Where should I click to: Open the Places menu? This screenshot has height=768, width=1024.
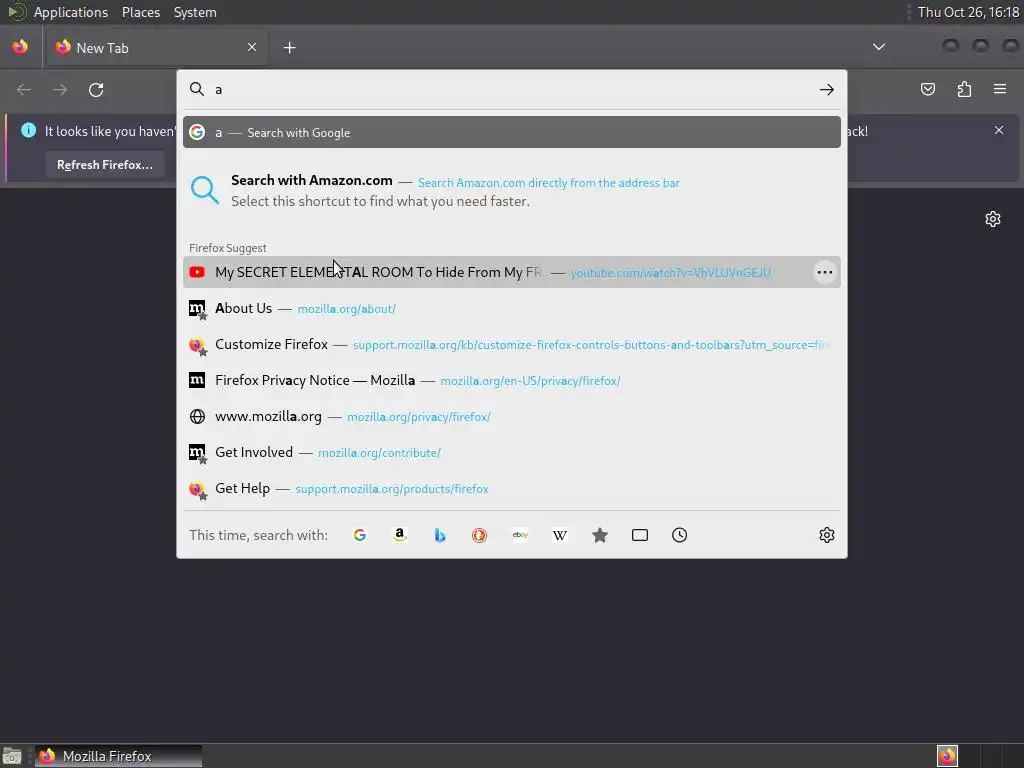point(140,12)
